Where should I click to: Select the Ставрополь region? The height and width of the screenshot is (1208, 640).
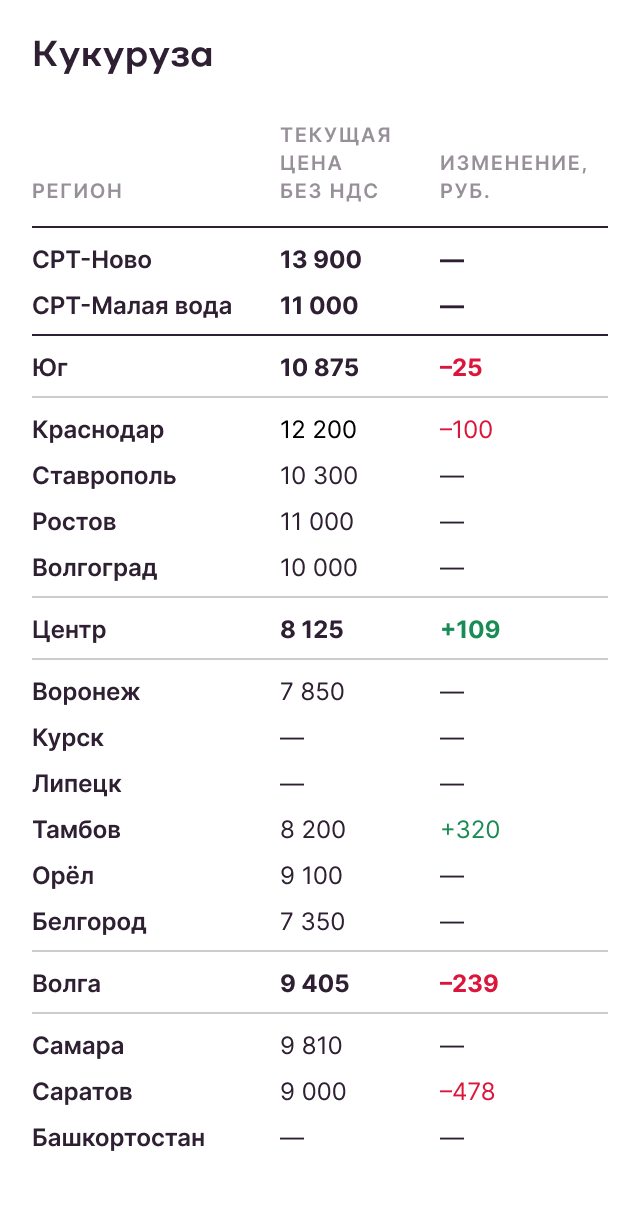[104, 476]
